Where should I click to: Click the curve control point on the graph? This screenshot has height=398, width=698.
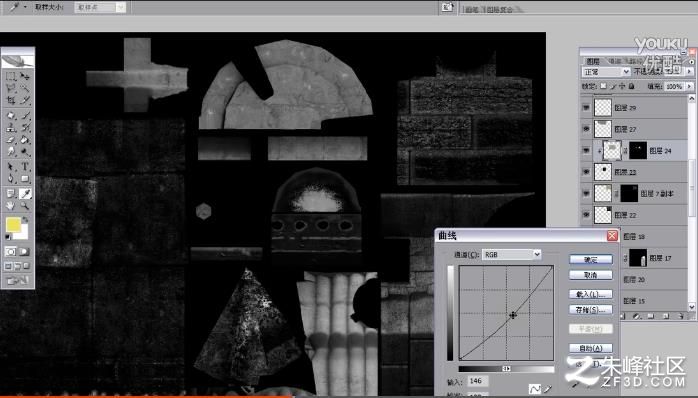pos(513,315)
